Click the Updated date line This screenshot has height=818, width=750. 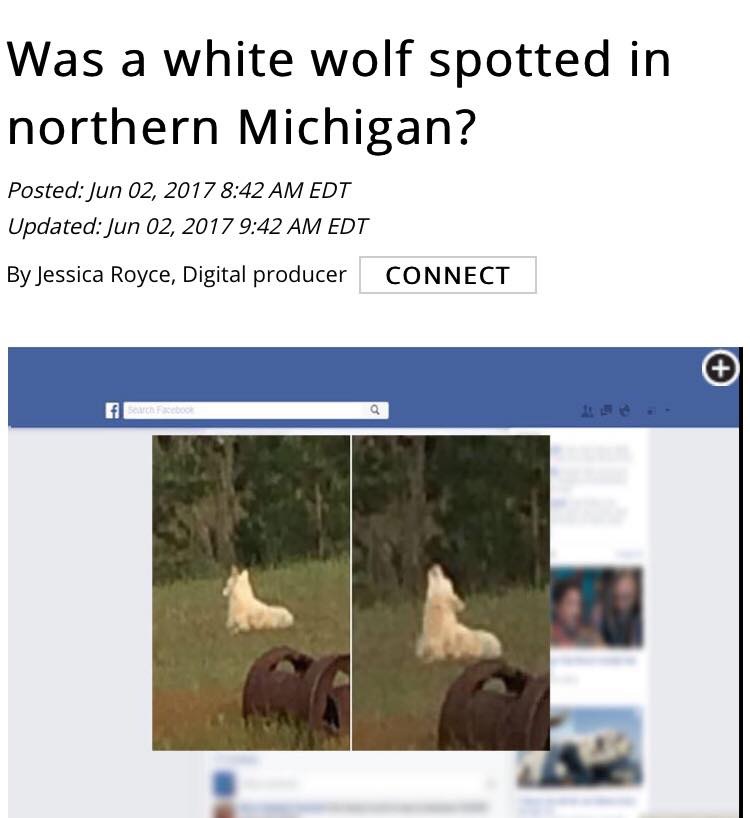point(188,226)
